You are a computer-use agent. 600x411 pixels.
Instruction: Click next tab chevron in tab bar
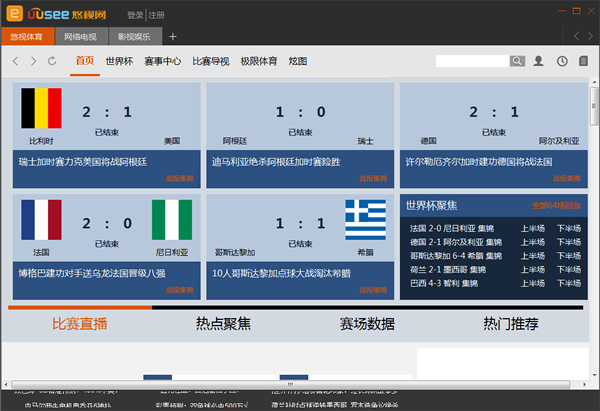(x=590, y=36)
